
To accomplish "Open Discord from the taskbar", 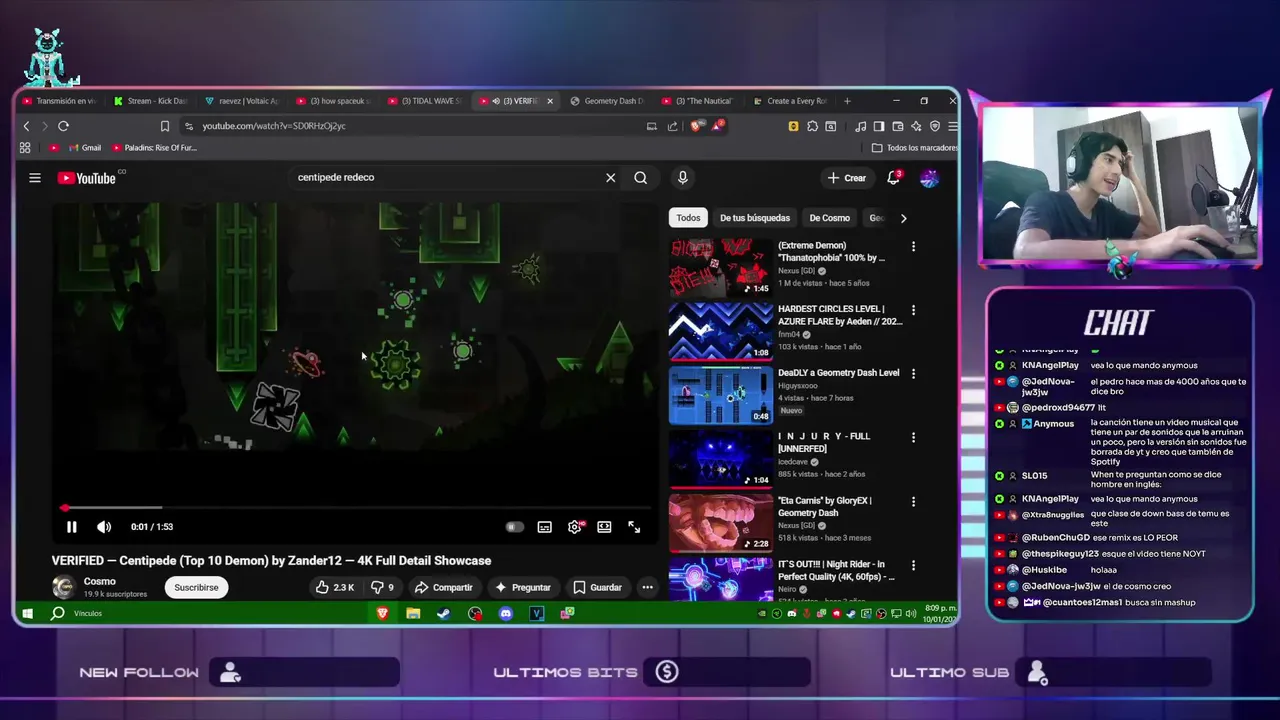I will pyautogui.click(x=506, y=613).
